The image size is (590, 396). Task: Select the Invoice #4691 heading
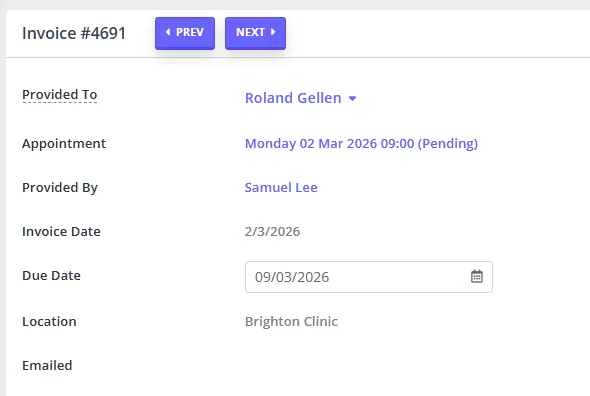click(74, 33)
